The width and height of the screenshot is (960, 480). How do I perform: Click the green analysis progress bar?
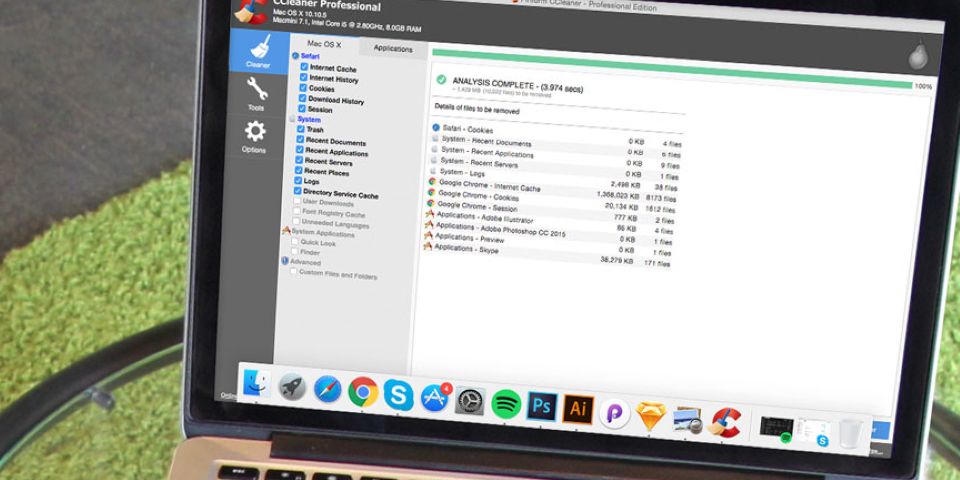tap(672, 69)
